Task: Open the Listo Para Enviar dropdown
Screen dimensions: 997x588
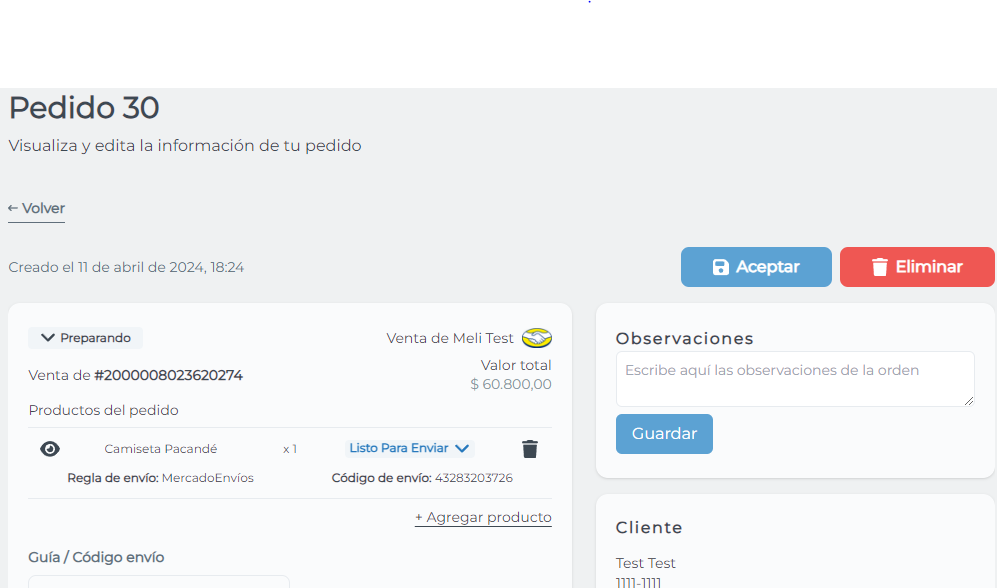Action: pyautogui.click(x=409, y=448)
